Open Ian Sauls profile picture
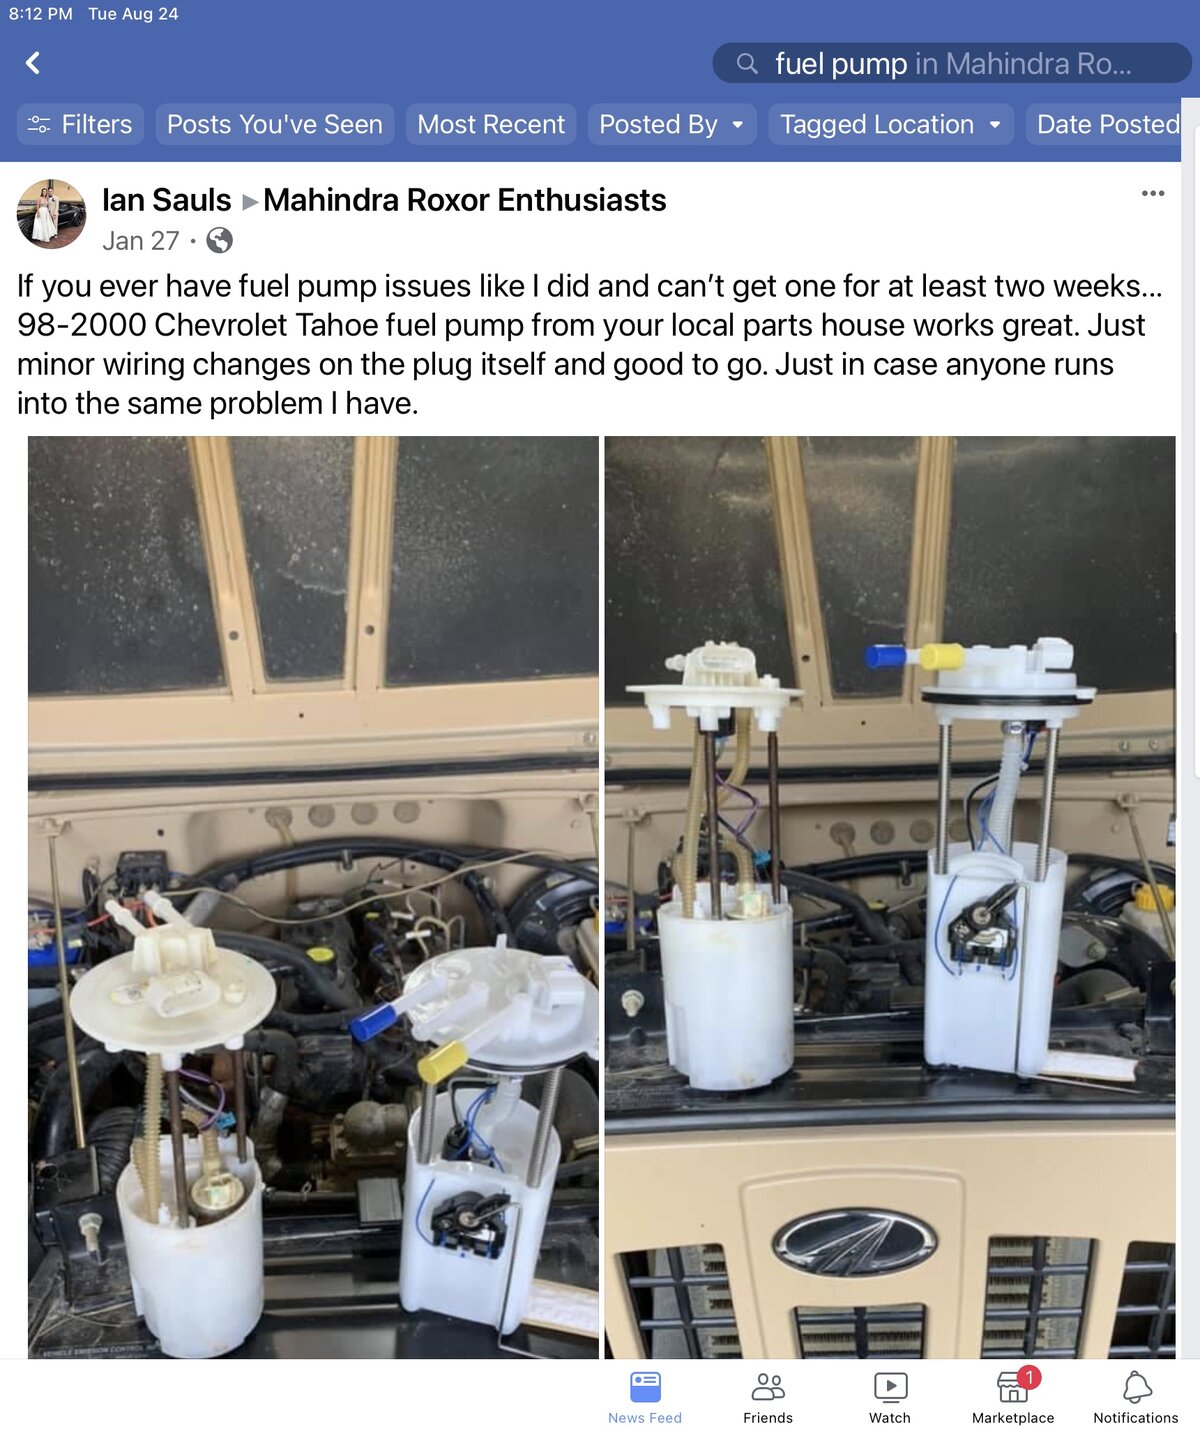Screen dimensions: 1200x1429 (x=51, y=214)
